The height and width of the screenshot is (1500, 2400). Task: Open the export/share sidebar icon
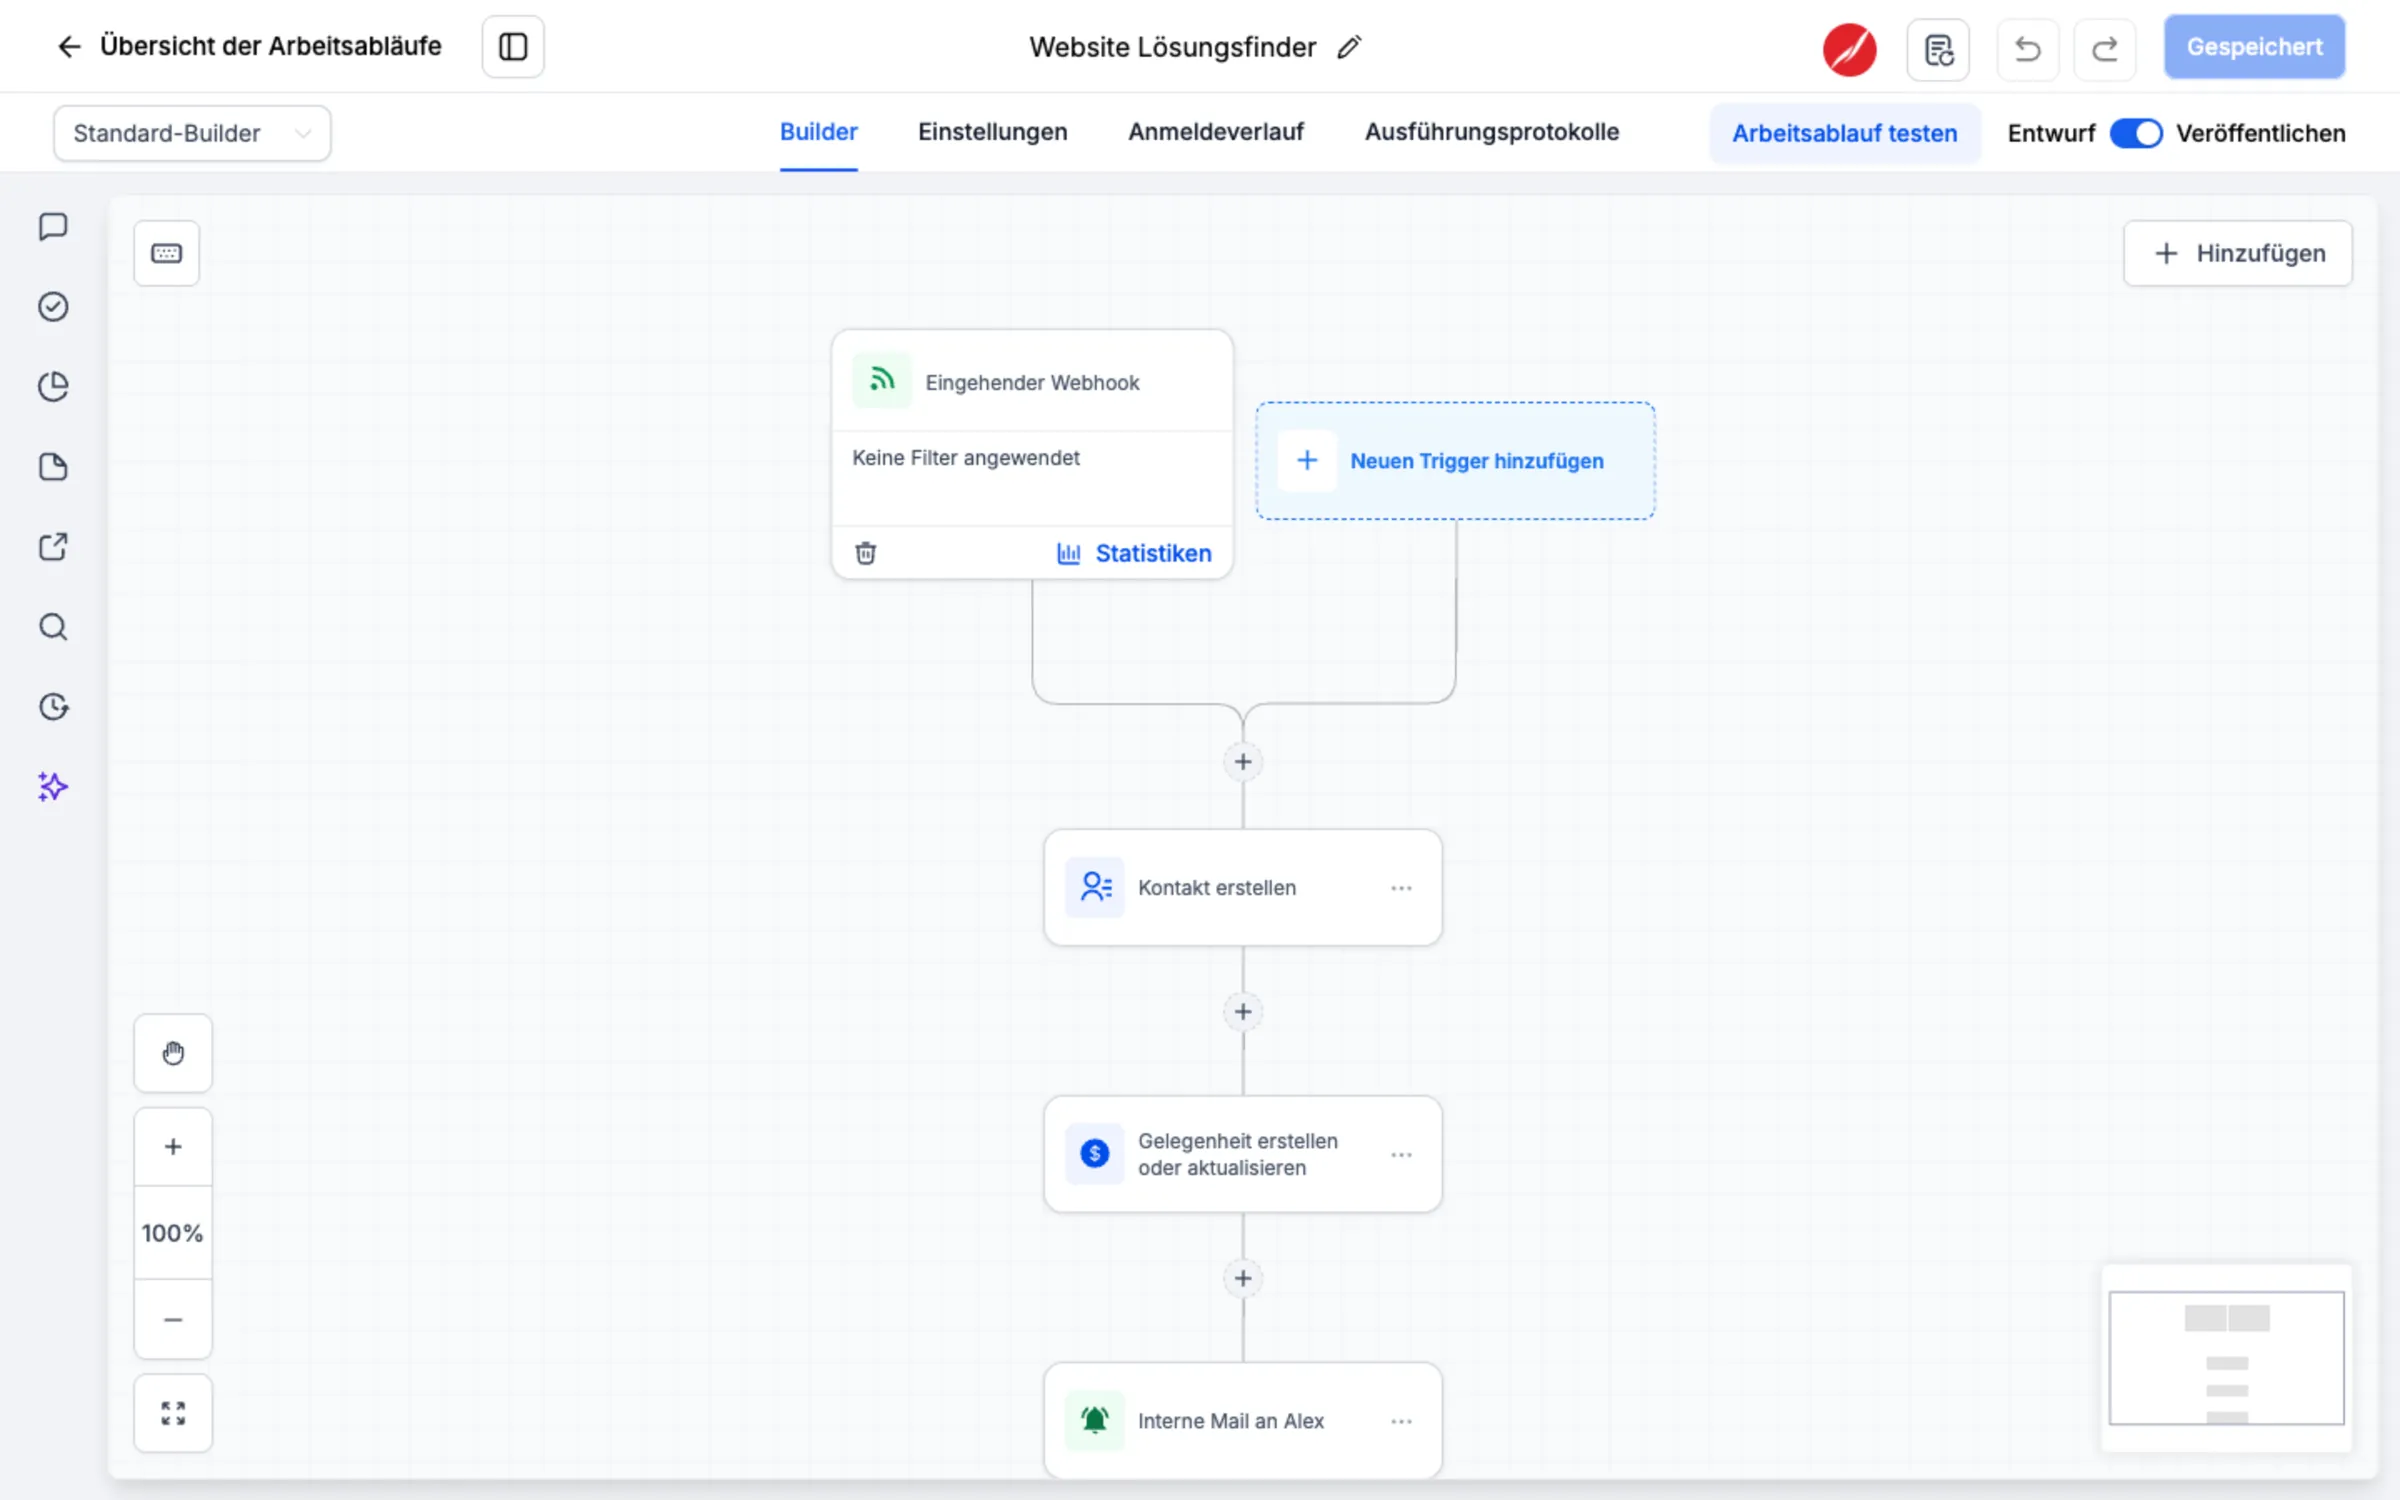coord(53,547)
